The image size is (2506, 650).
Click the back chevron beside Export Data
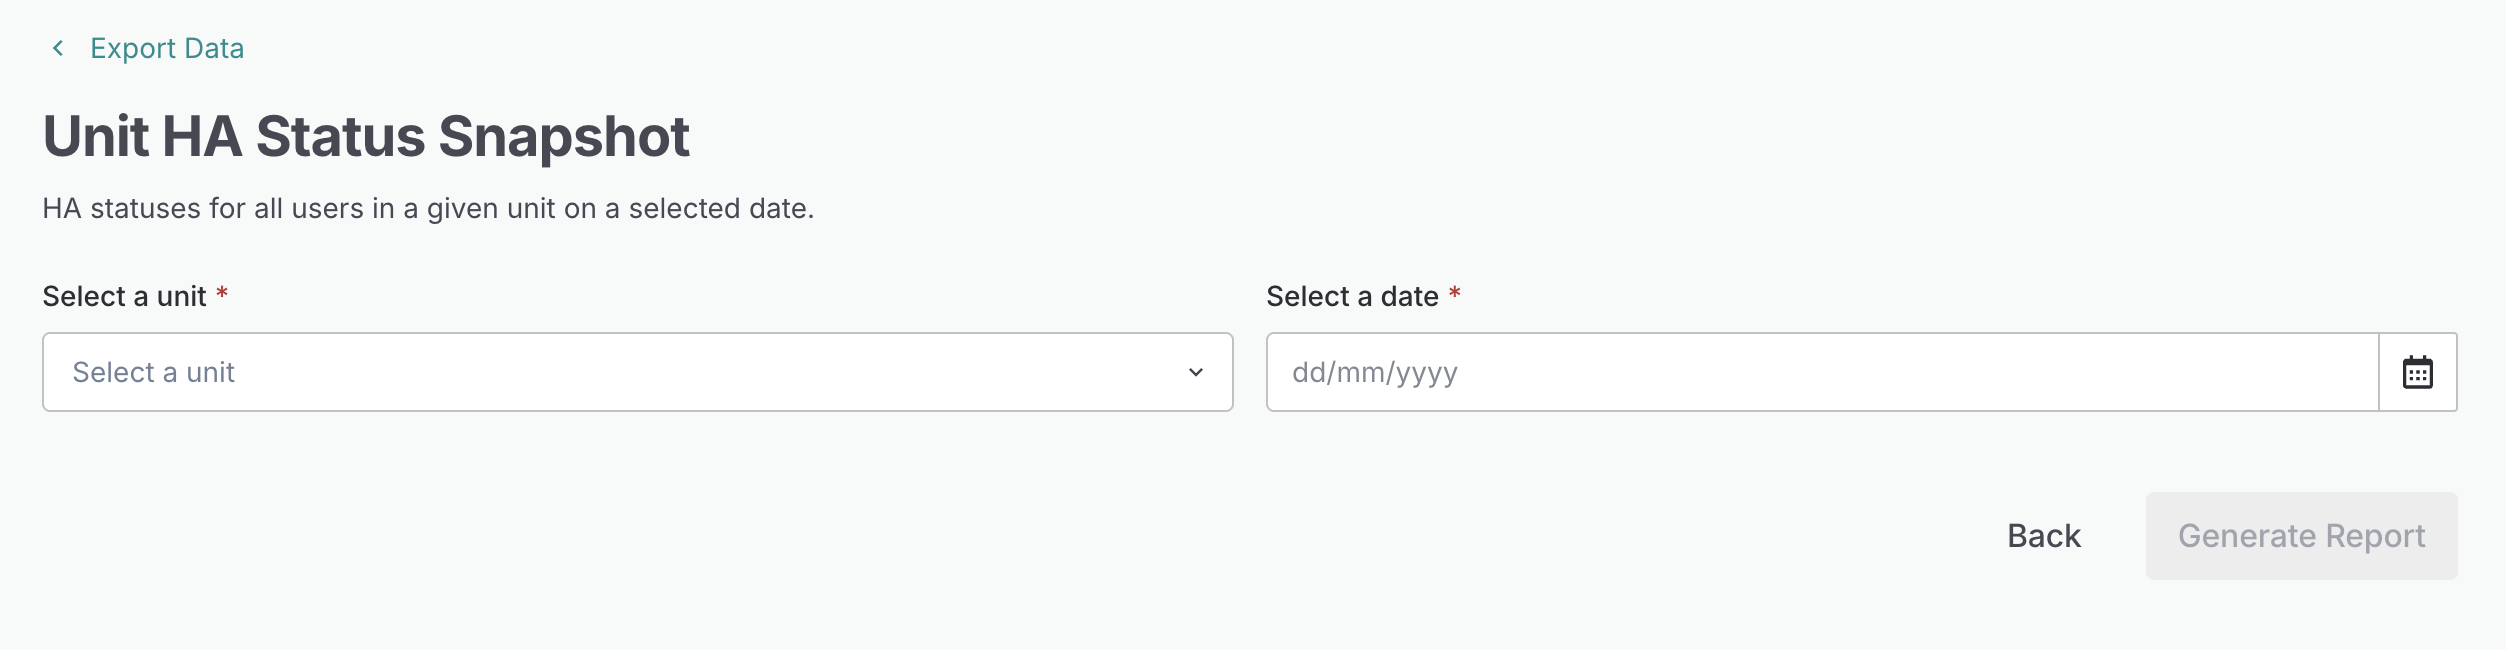(58, 48)
